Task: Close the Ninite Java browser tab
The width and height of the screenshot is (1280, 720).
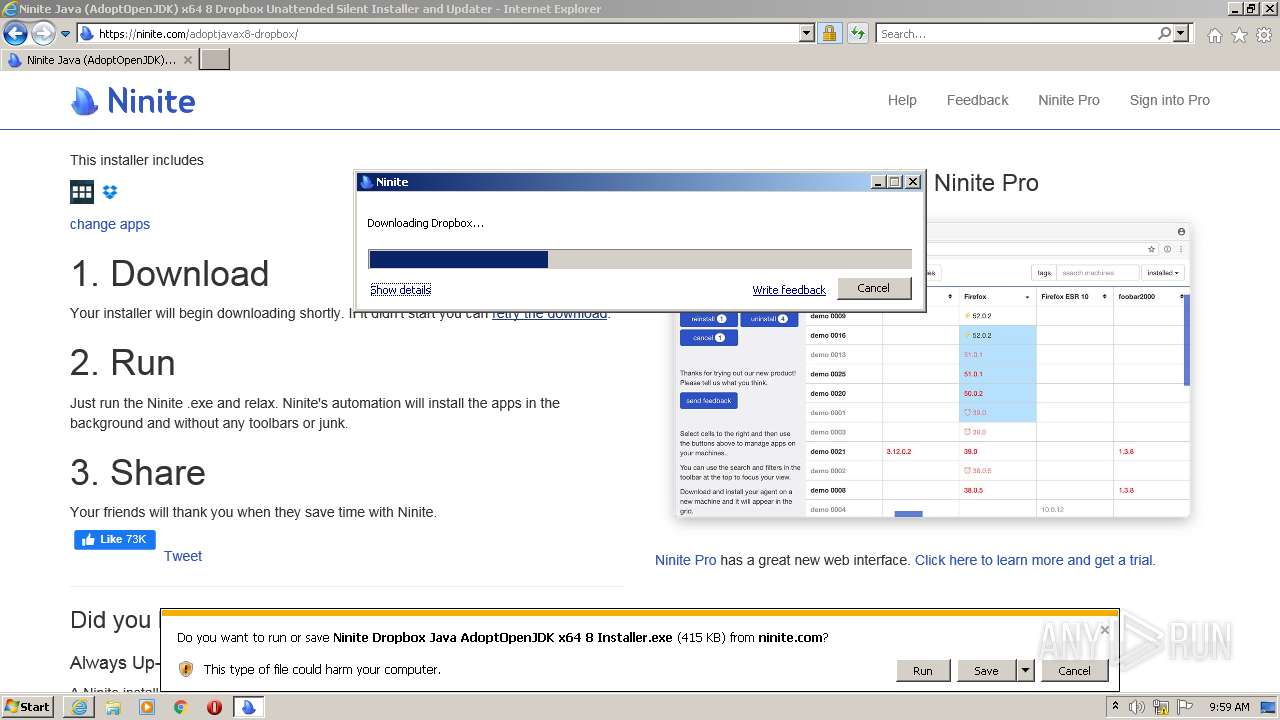Action: [188, 60]
